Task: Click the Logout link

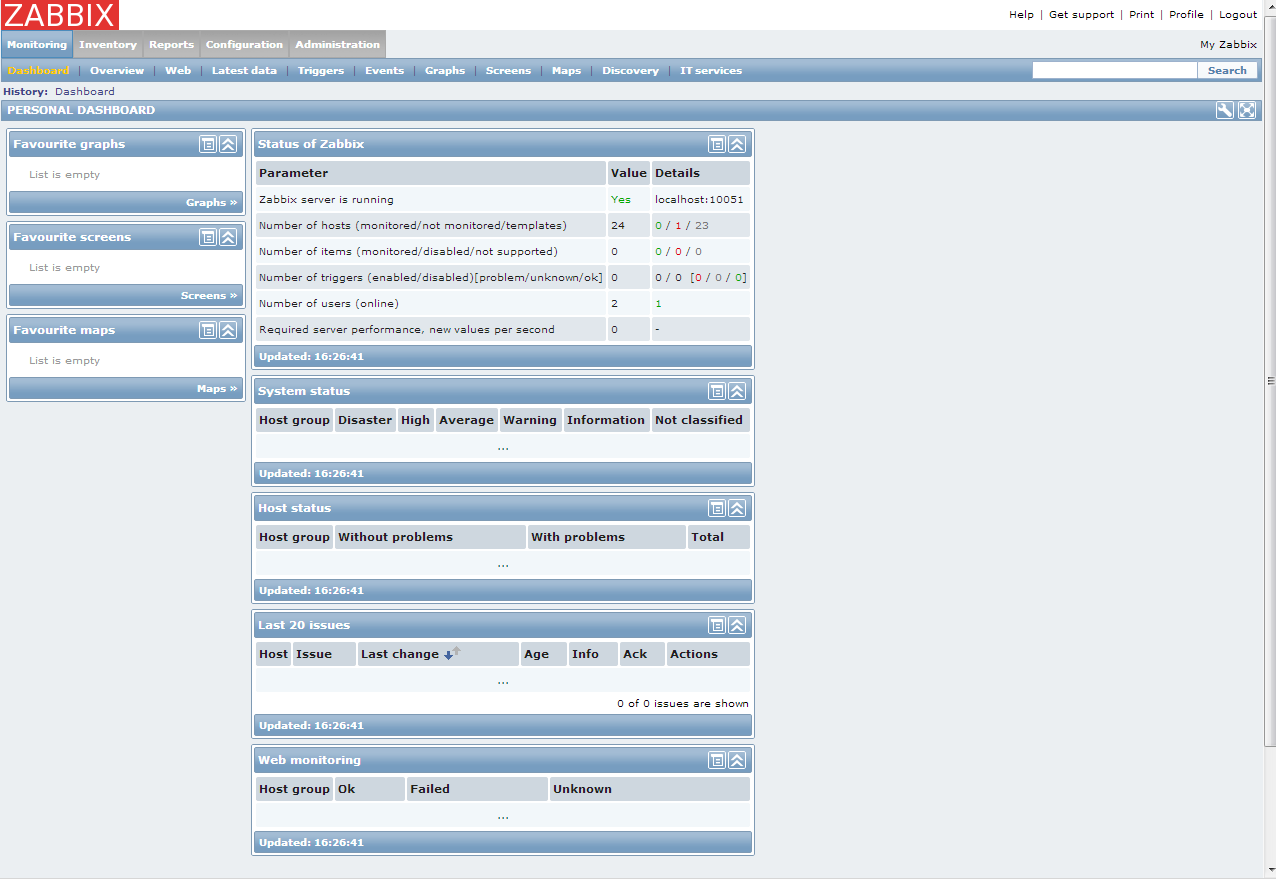Action: [1238, 14]
